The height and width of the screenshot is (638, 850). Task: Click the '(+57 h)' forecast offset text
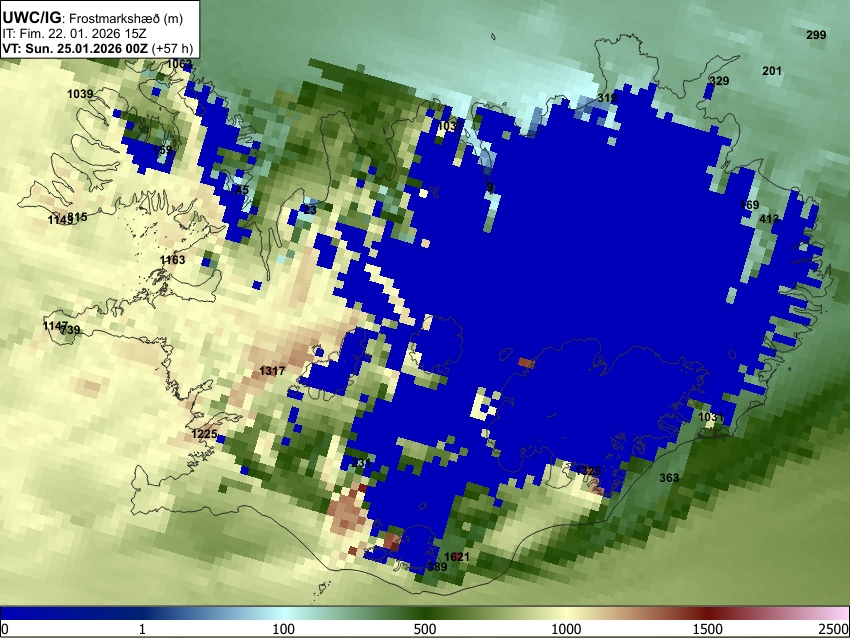coord(172,48)
